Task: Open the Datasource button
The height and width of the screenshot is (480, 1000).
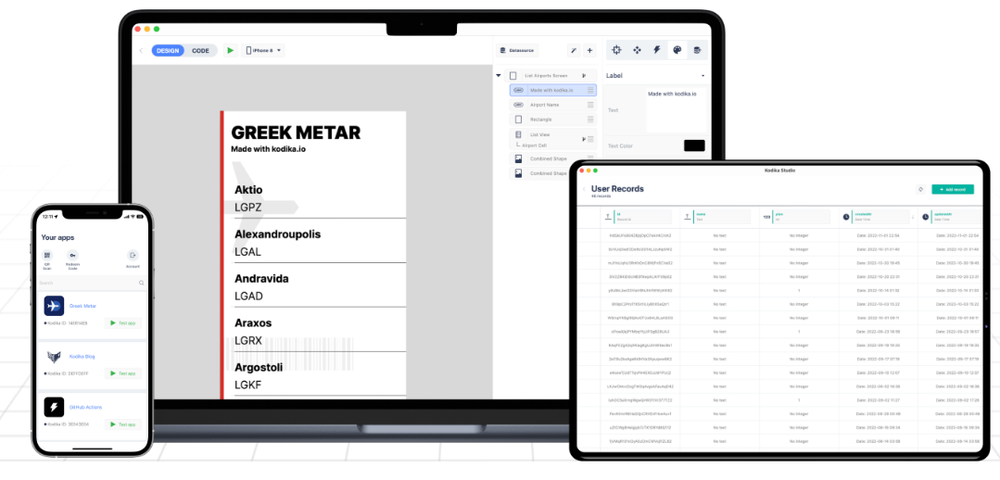Action: click(518, 50)
